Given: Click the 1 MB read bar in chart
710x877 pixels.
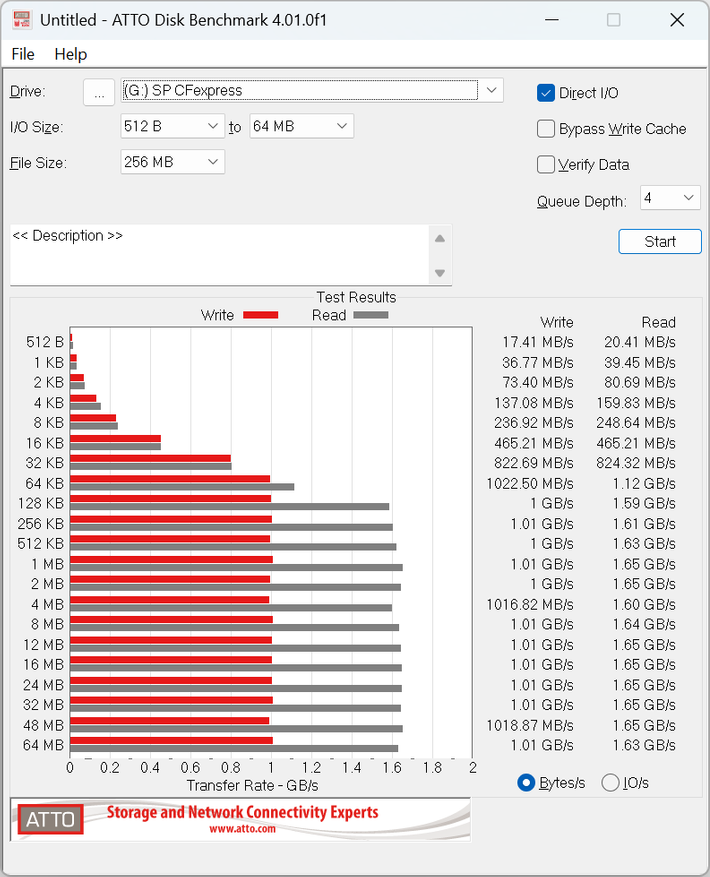Looking at the screenshot, I should pos(236,567).
